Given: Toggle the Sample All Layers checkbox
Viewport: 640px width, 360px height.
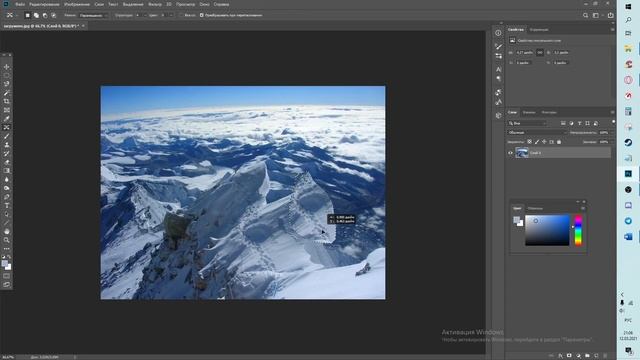Looking at the screenshot, I should pyautogui.click(x=181, y=16).
